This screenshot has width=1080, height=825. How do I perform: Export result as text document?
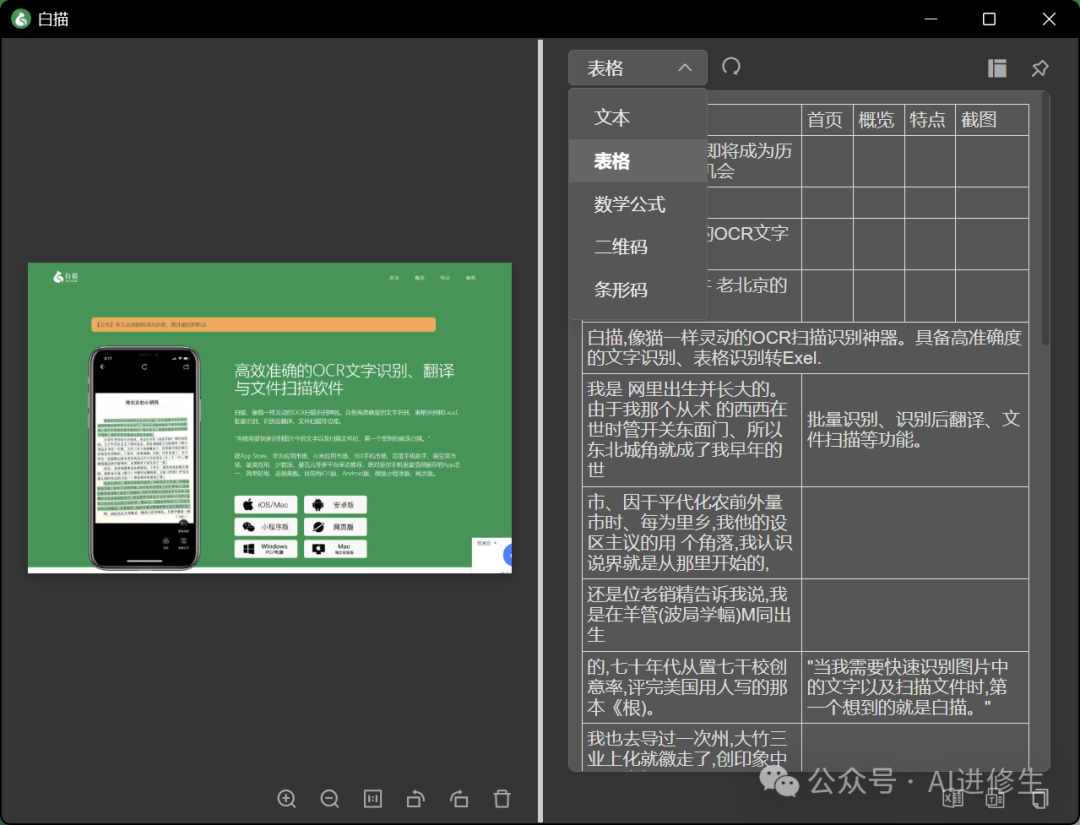996,798
